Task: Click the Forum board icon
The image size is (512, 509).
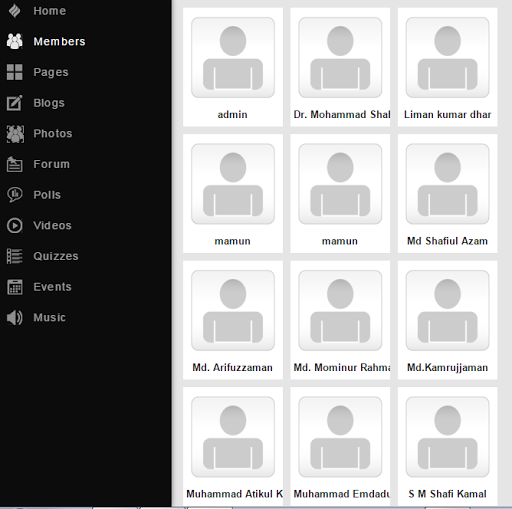Action: click(x=14, y=164)
